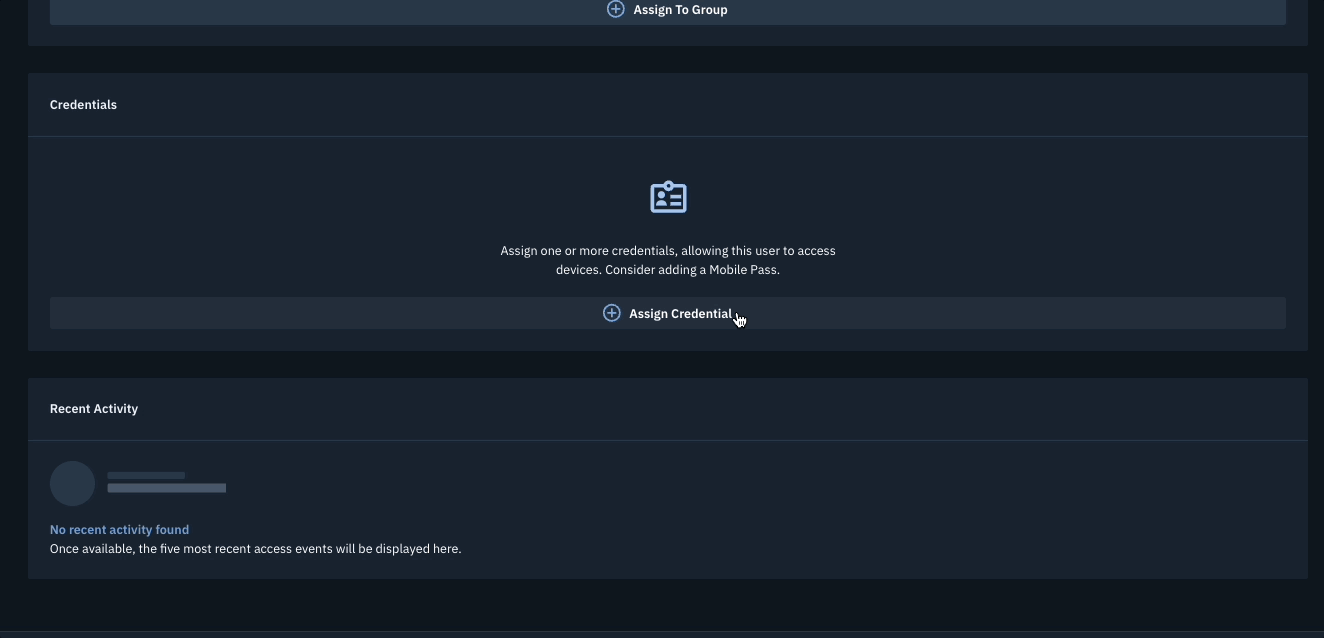Click 'Assign one or more credentials' text line
The image size is (1324, 638).
coord(668,251)
